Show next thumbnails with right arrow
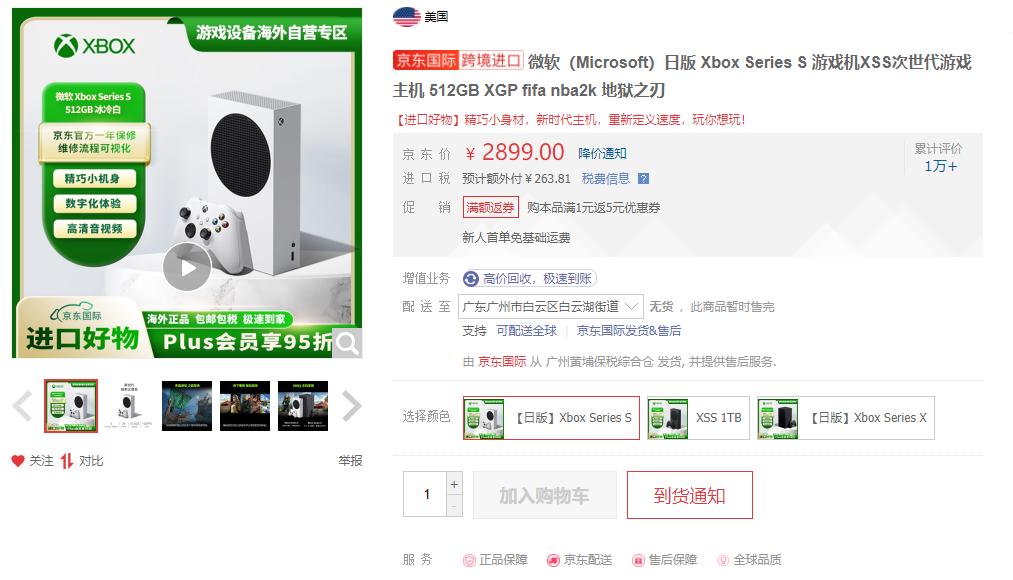The width and height of the screenshot is (1013, 580). (x=351, y=406)
